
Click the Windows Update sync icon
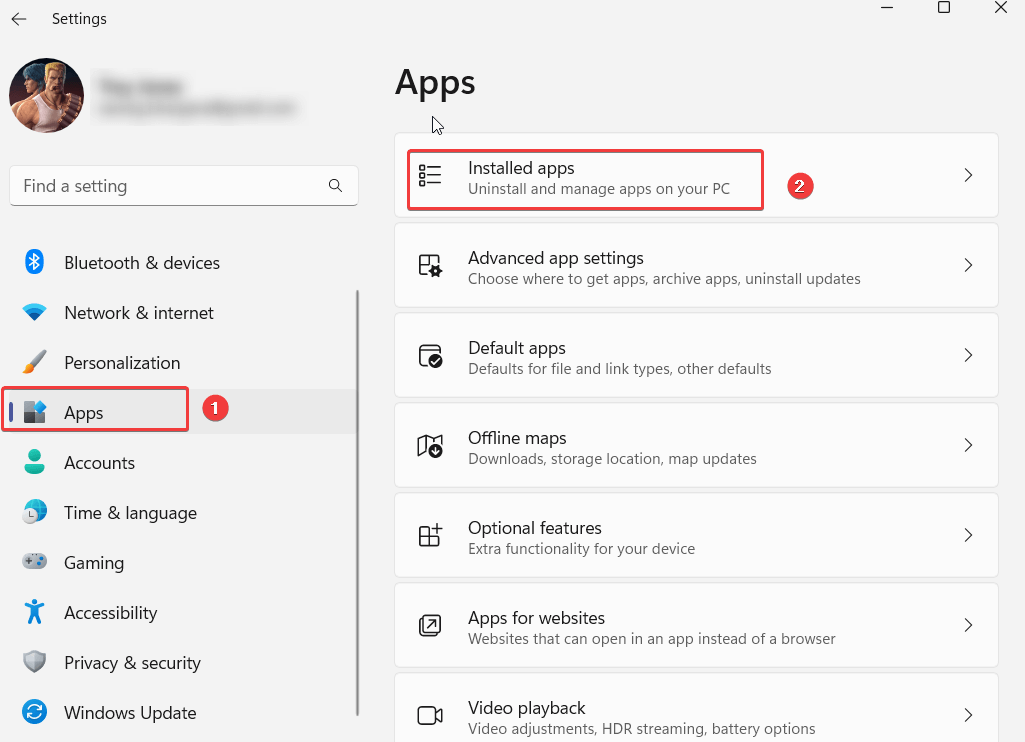(34, 712)
